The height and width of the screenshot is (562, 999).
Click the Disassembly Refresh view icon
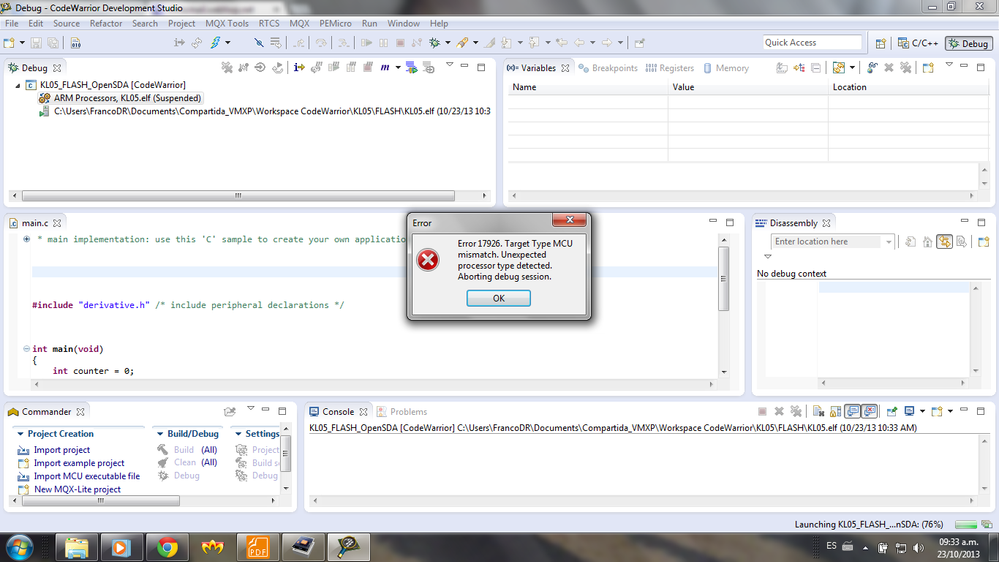(910, 241)
